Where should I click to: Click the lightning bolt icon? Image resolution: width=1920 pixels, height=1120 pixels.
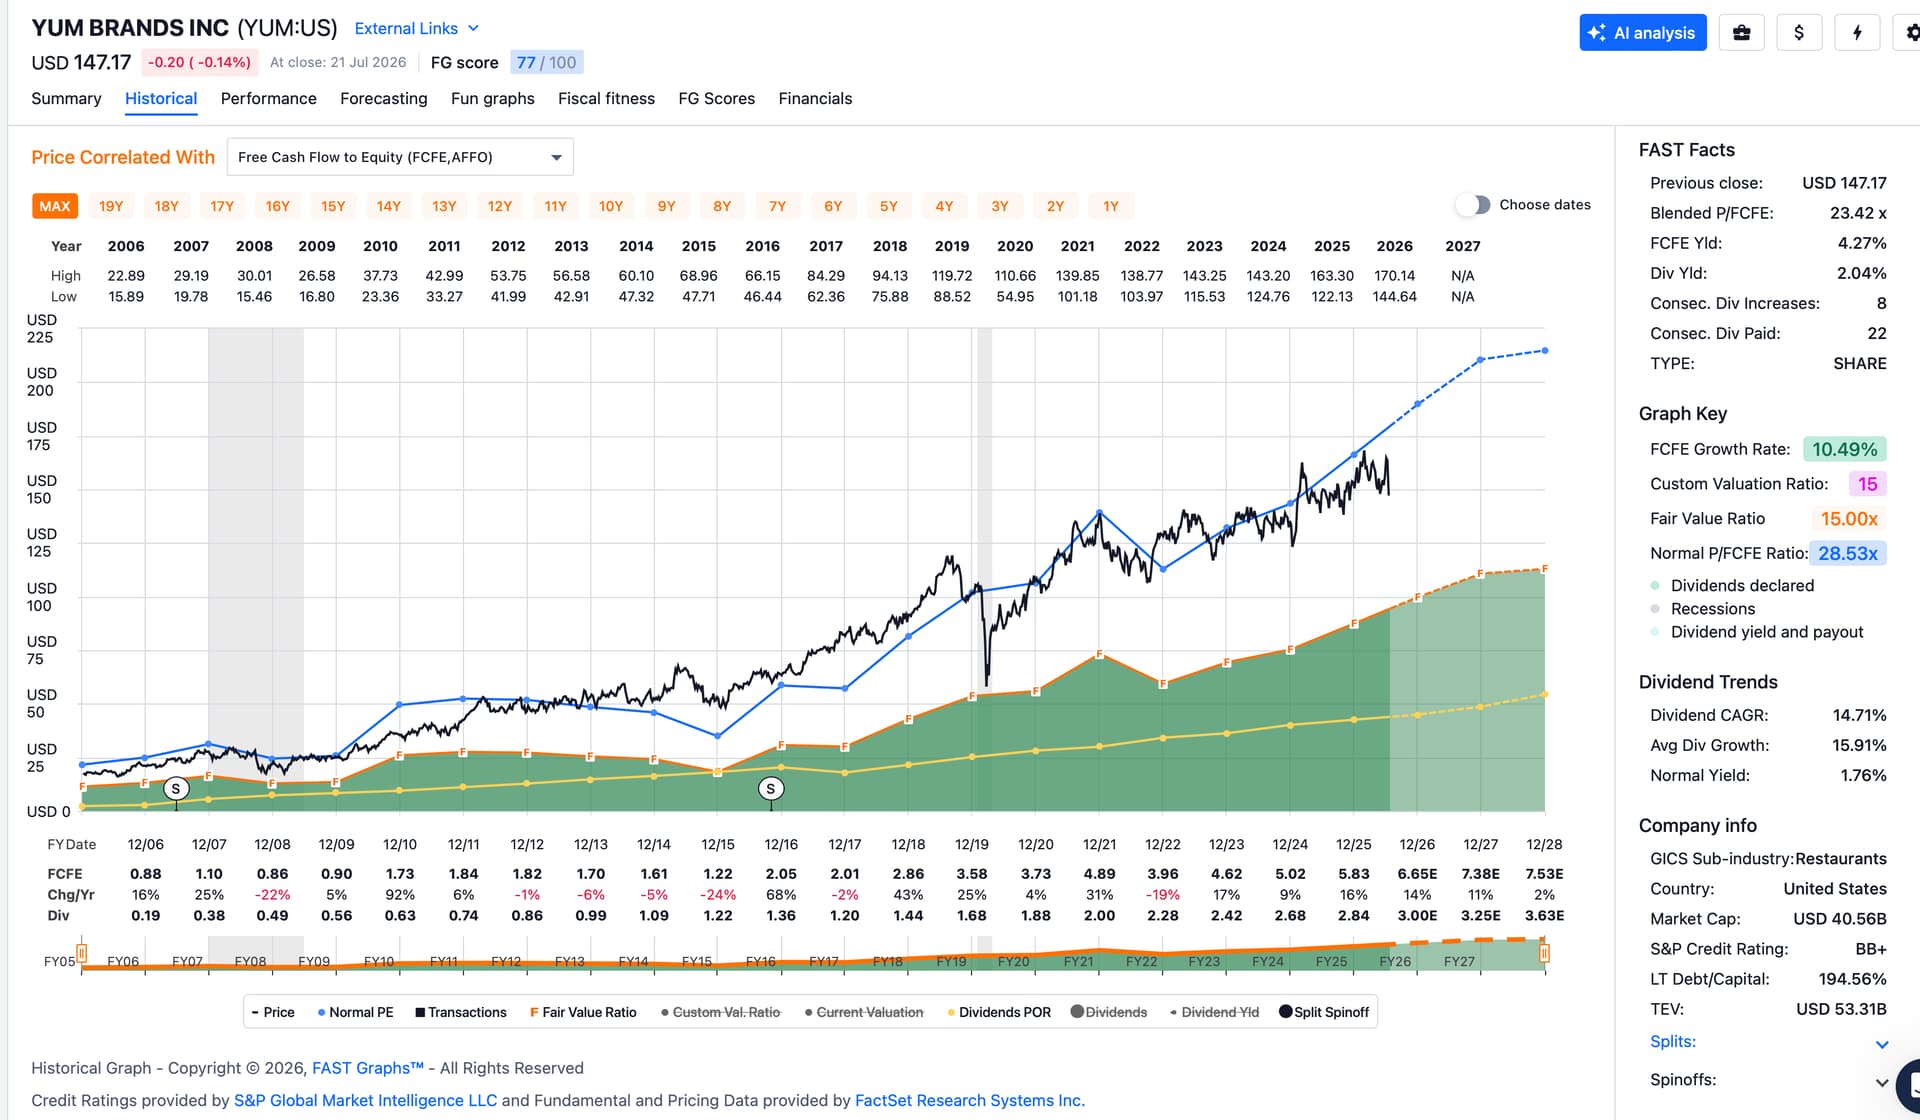[1857, 33]
